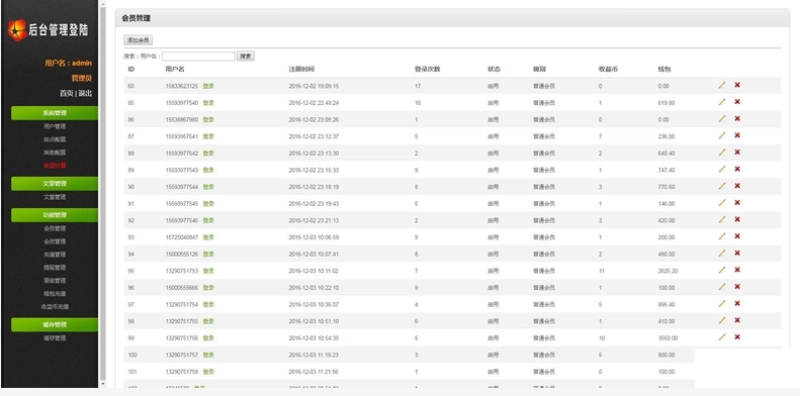Delete member ID 85 with red X
Image resolution: width=800 pixels, height=396 pixels.
pyautogui.click(x=737, y=102)
